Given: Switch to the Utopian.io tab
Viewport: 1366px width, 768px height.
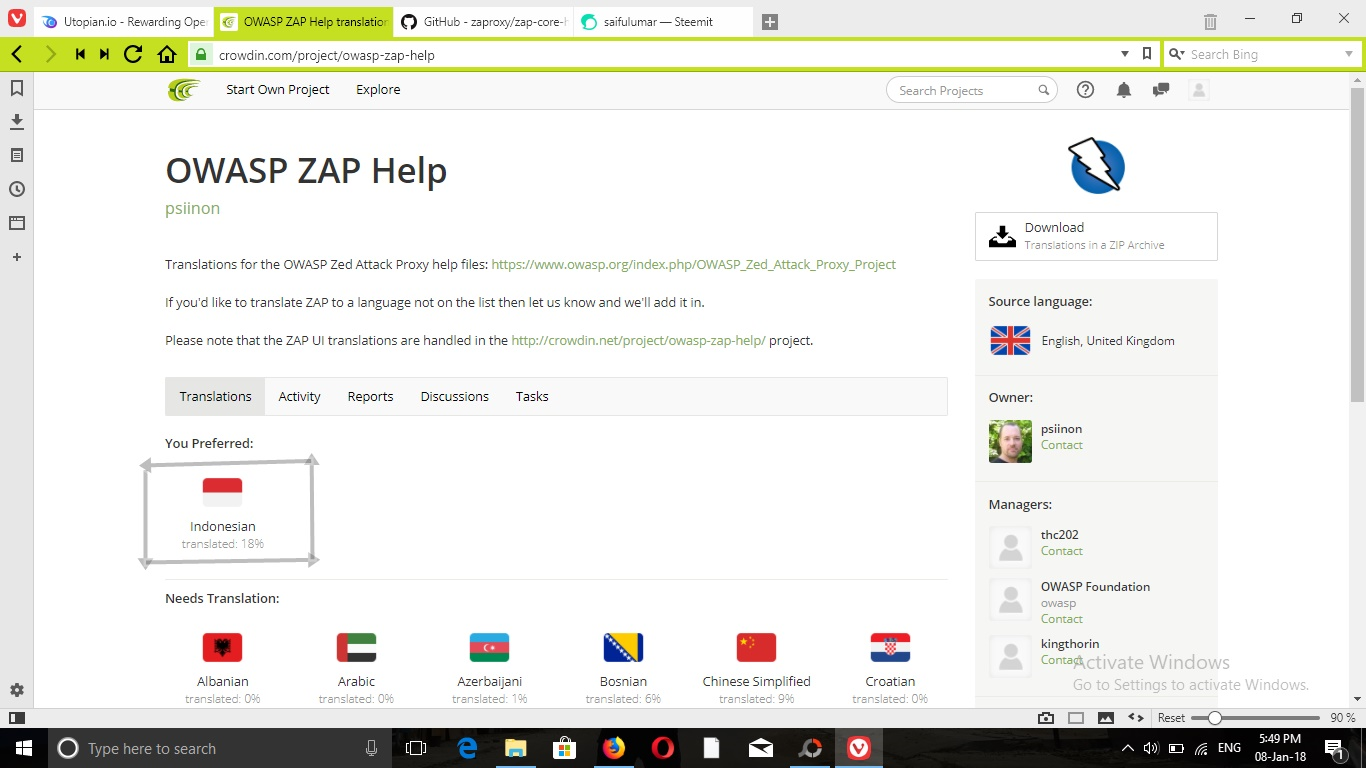Looking at the screenshot, I should [125, 22].
